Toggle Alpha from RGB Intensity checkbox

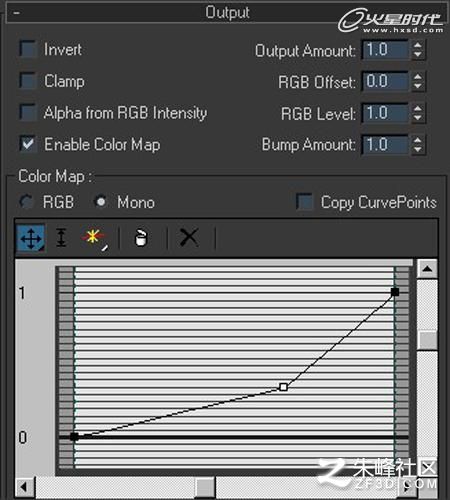point(28,112)
